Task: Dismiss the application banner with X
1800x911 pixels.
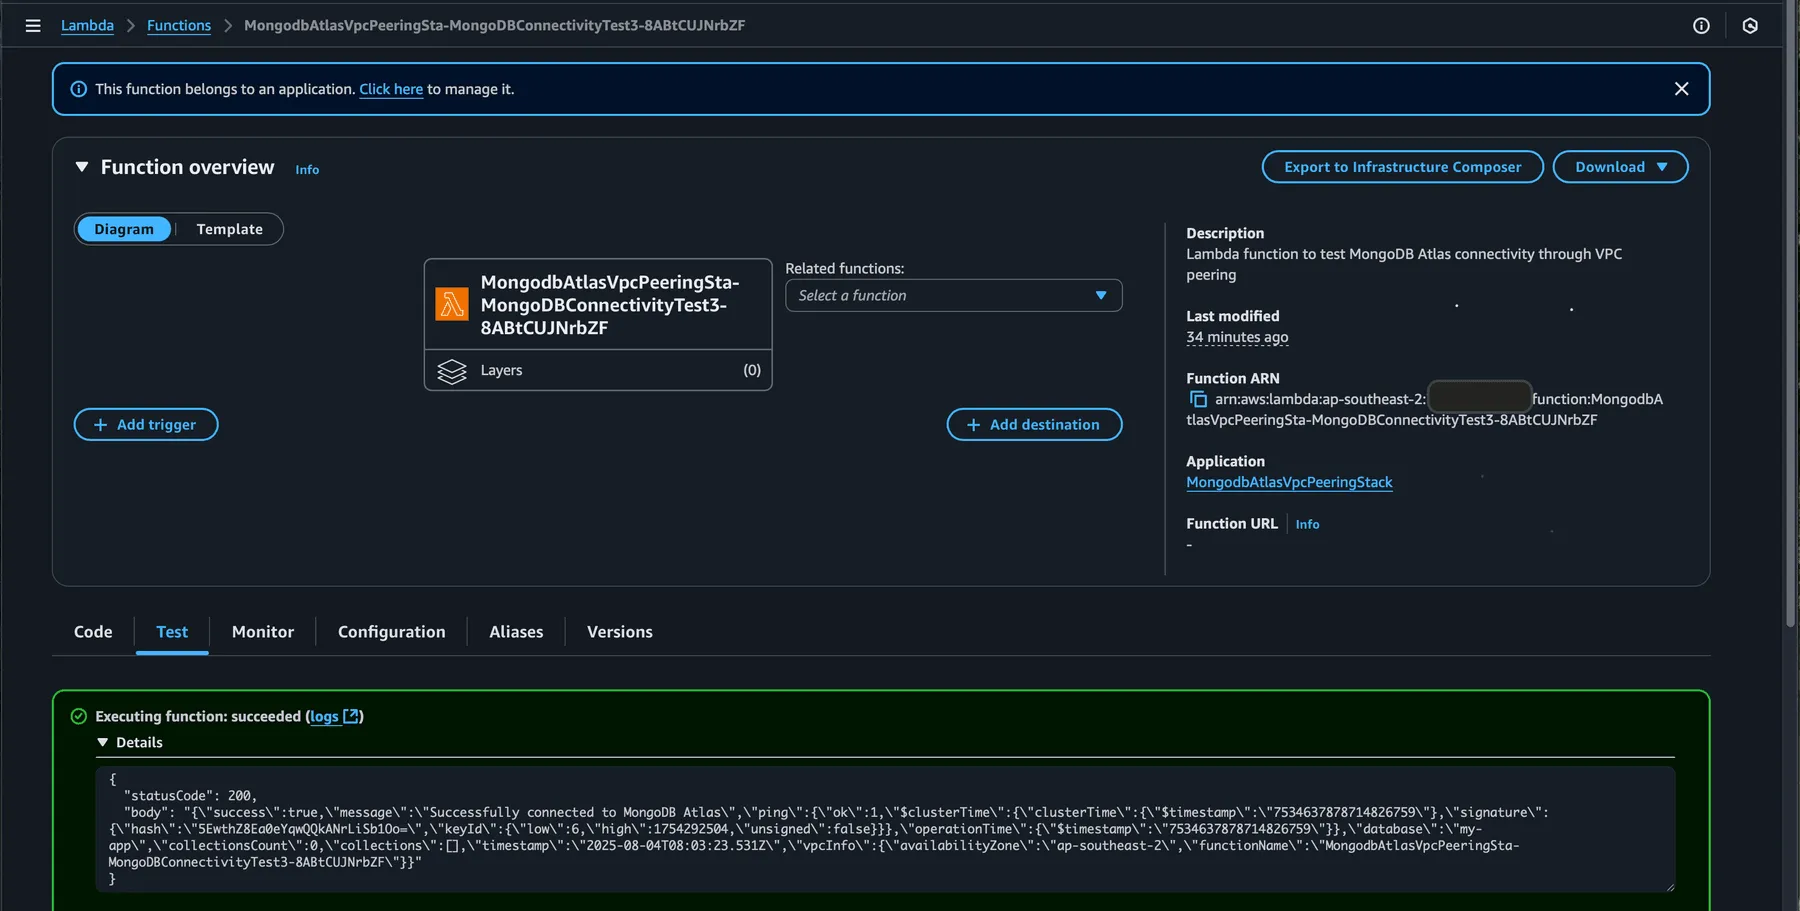Action: 1681,89
